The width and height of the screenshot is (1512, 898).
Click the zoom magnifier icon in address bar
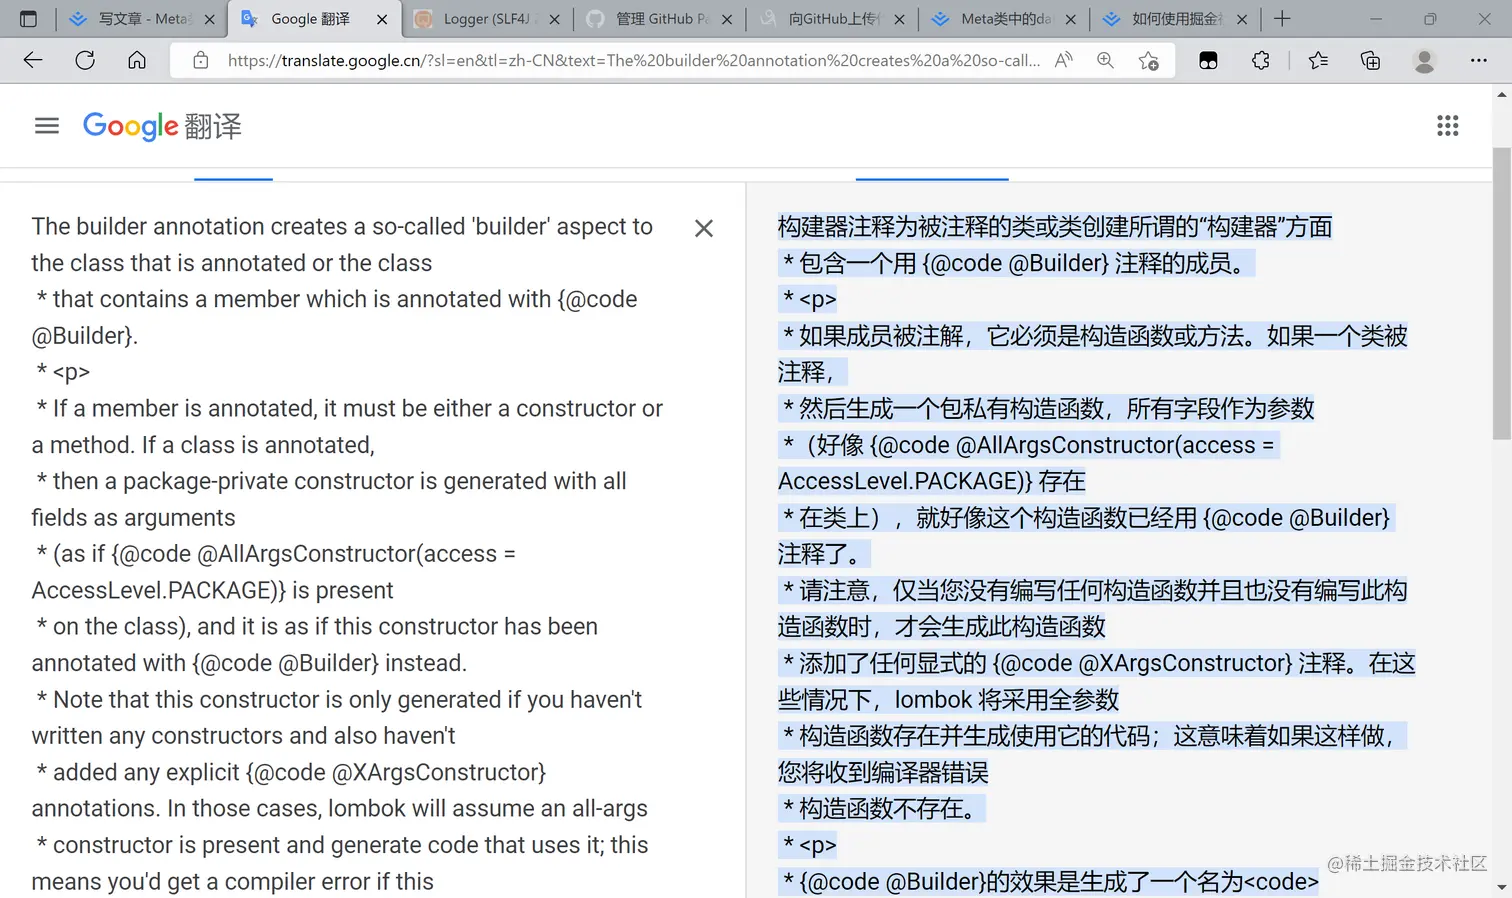(1105, 60)
